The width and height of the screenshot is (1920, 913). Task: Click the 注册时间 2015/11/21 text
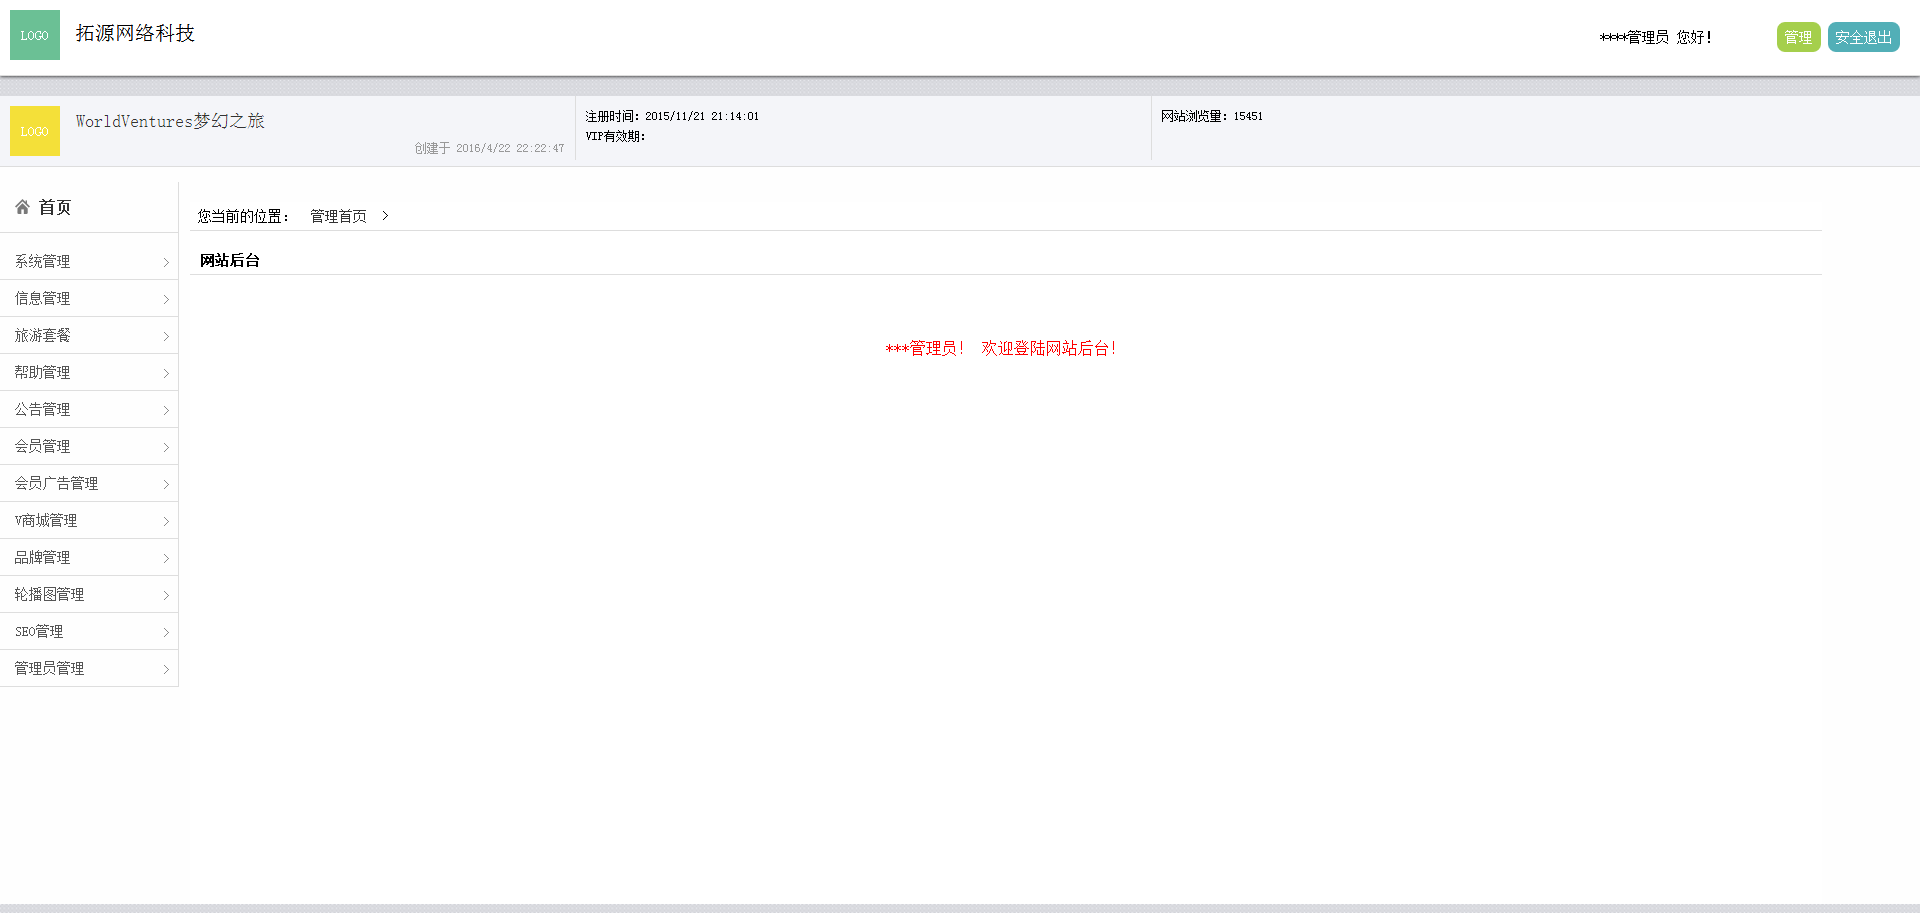tap(672, 116)
